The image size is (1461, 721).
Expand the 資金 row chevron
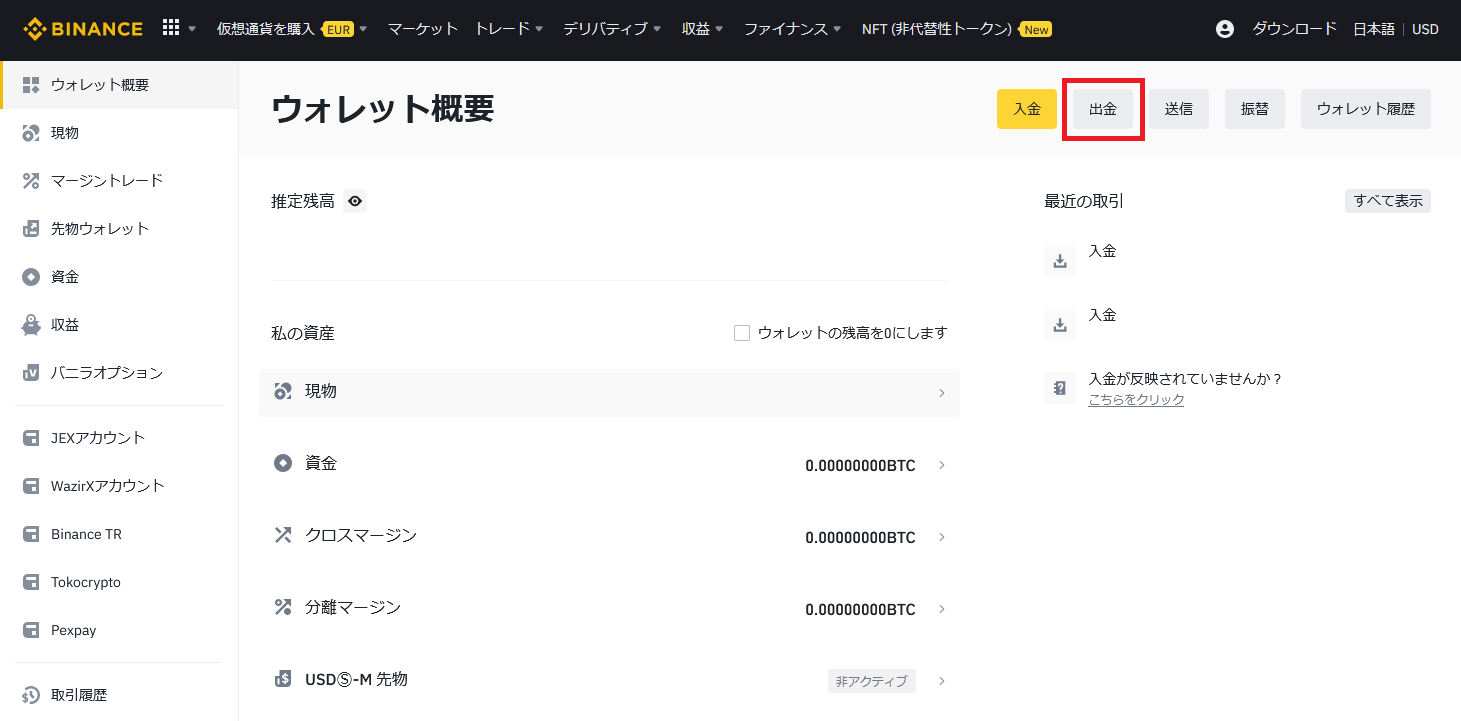942,465
